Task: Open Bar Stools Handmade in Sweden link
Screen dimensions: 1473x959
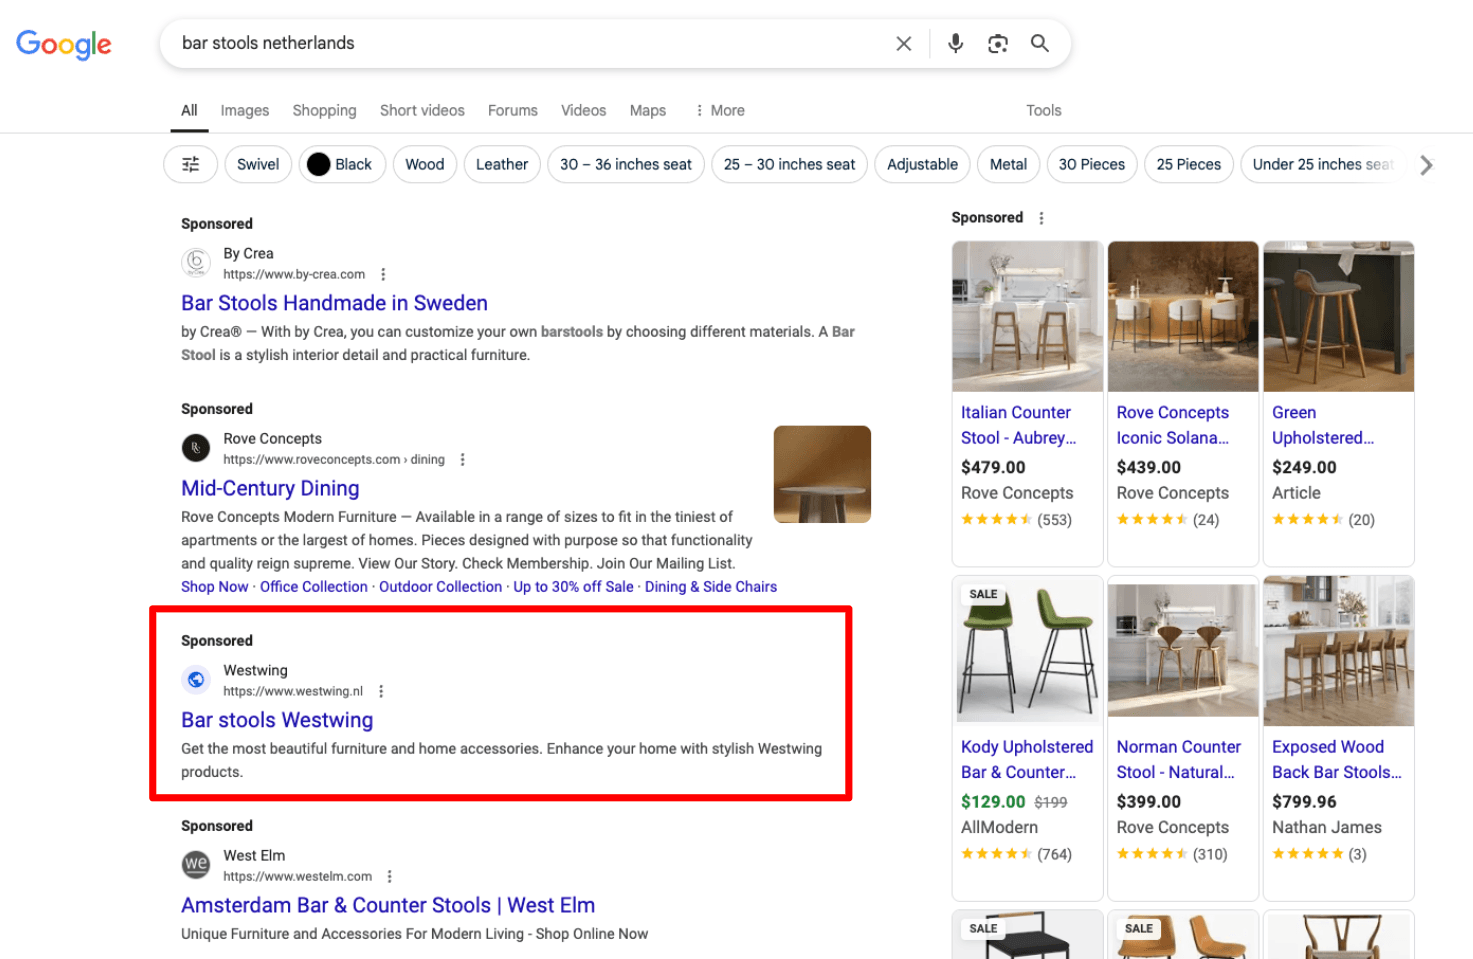Action: (x=334, y=303)
